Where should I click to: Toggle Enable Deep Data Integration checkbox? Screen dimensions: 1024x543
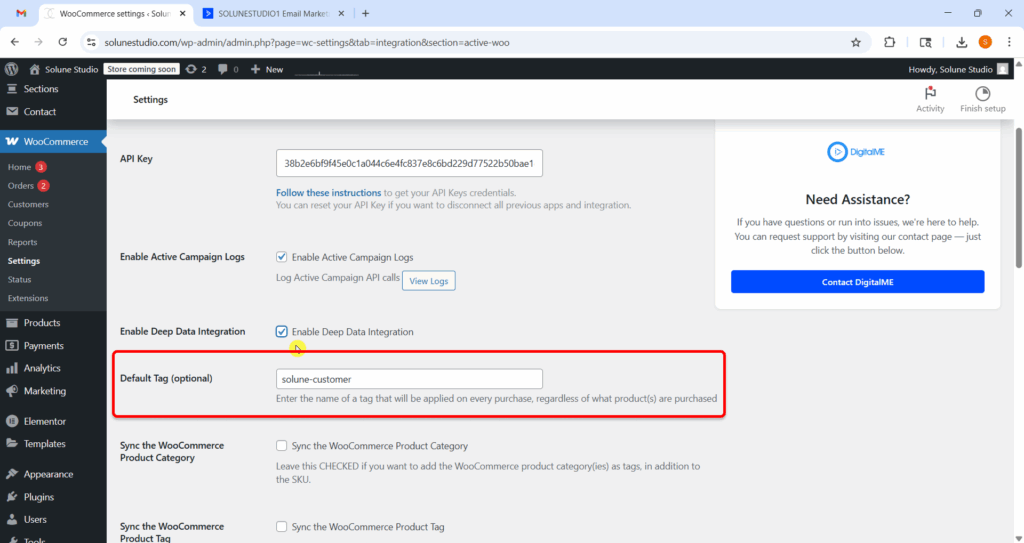[x=281, y=331]
